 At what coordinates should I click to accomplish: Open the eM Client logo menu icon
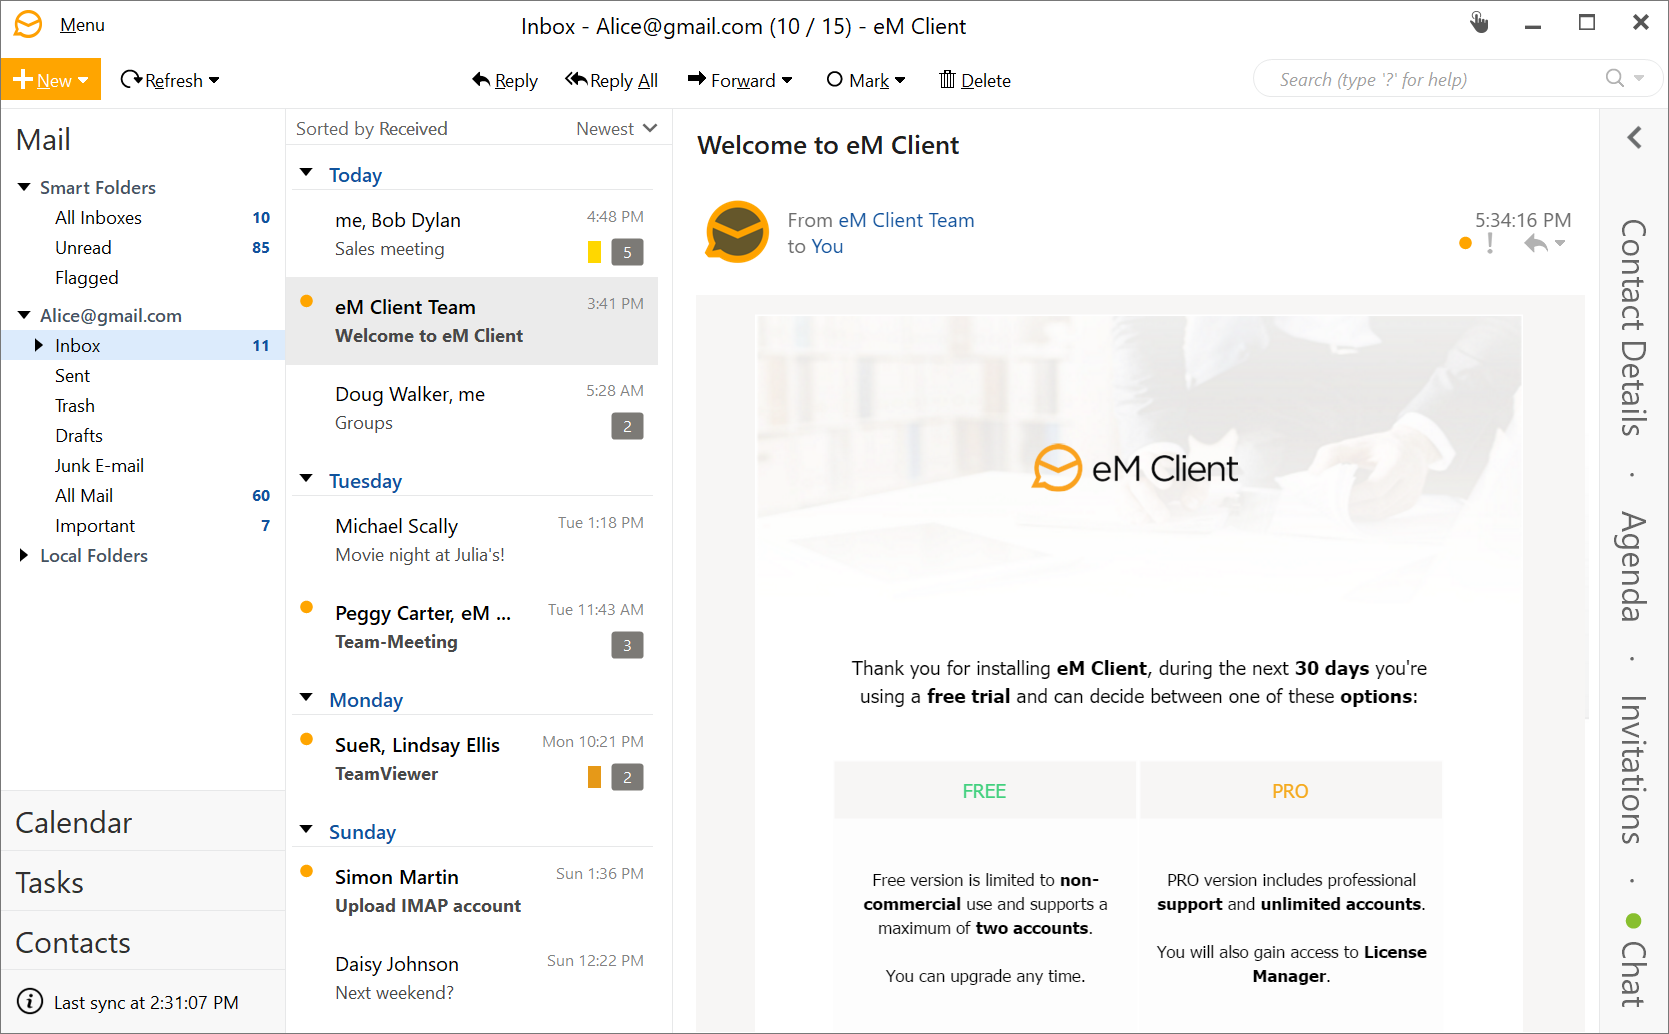[x=28, y=24]
